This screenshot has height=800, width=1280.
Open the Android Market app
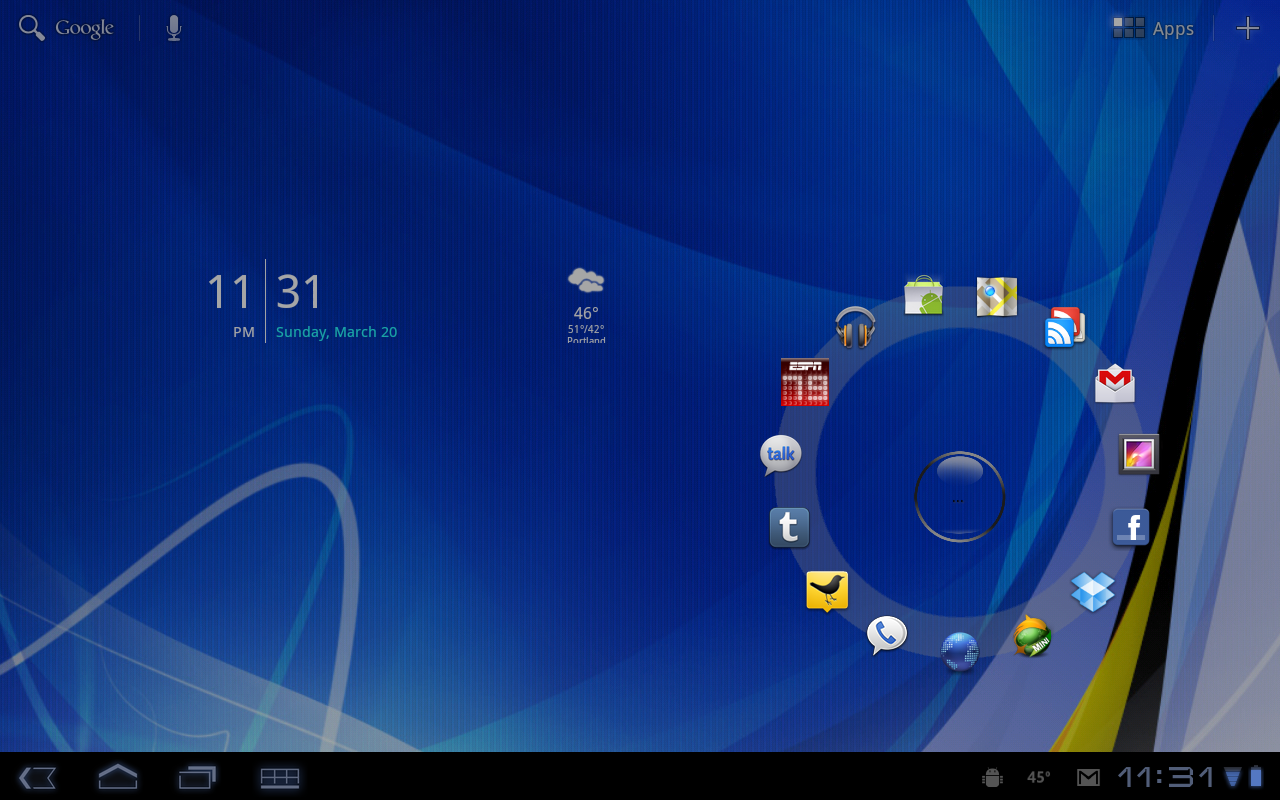click(923, 296)
